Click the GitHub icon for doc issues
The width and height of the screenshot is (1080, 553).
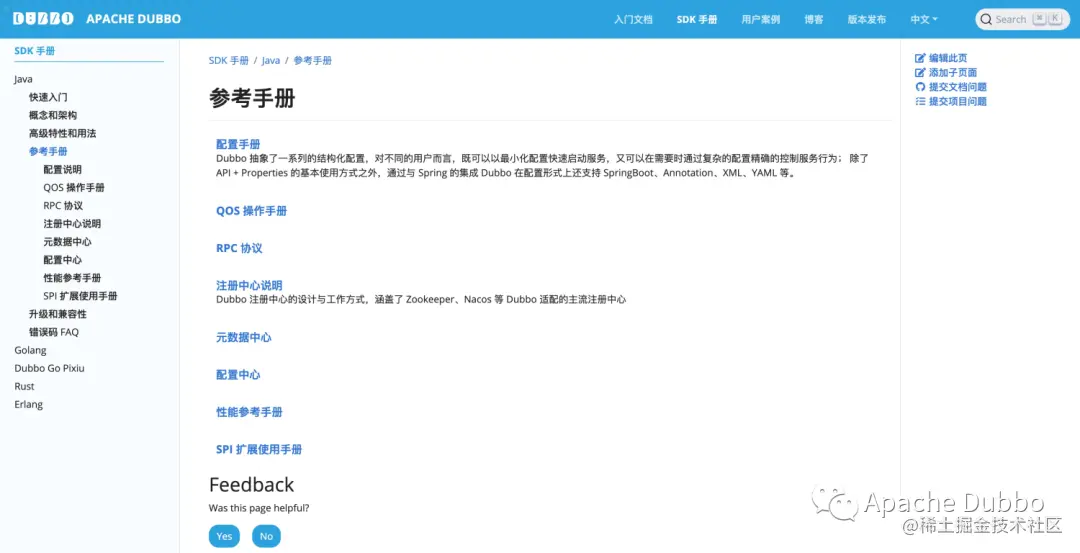tap(920, 87)
